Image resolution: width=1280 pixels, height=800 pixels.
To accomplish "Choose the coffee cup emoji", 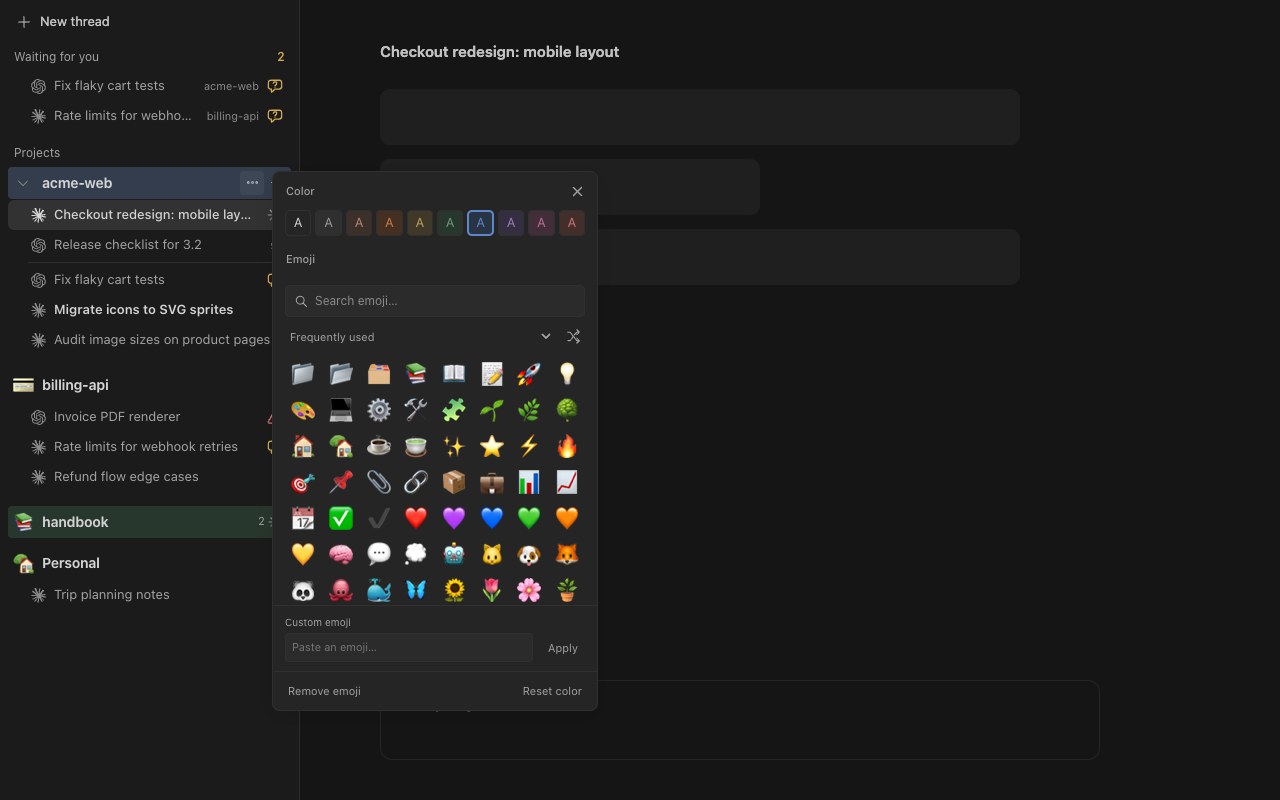I will point(378,446).
